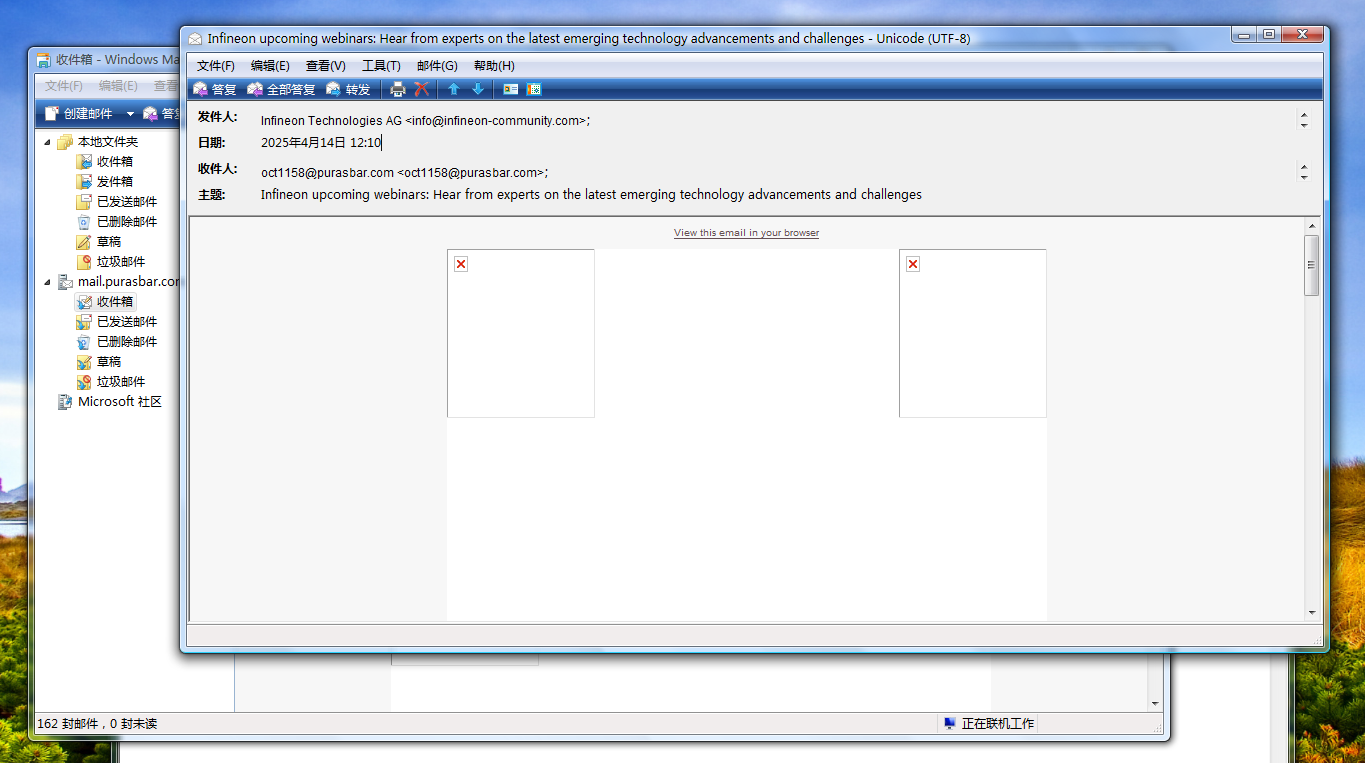Collapse the 本地文件夹 tree node
The width and height of the screenshot is (1365, 763).
pos(47,142)
